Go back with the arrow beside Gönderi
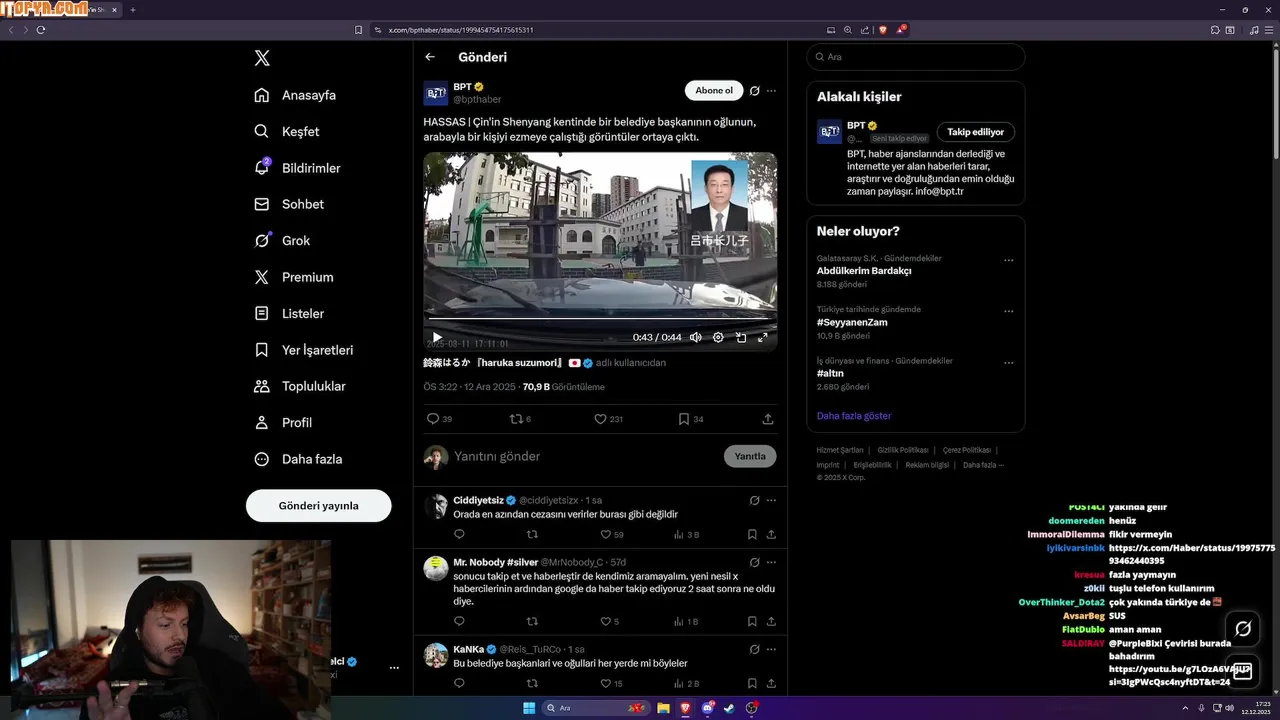 click(x=430, y=57)
